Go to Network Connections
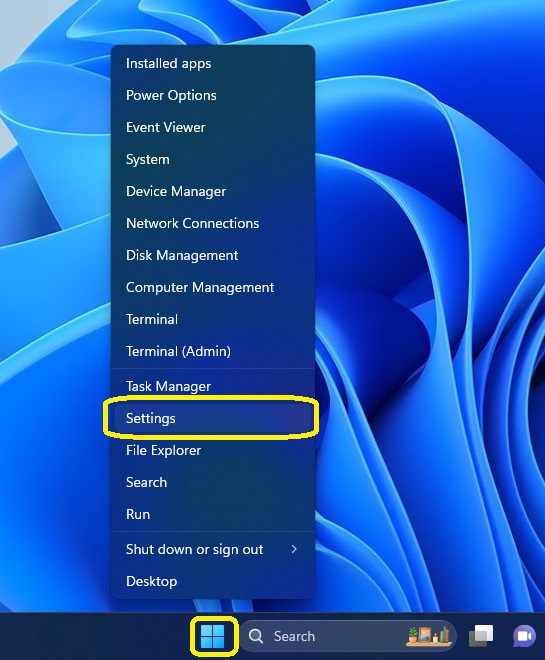545x660 pixels. click(x=213, y=223)
